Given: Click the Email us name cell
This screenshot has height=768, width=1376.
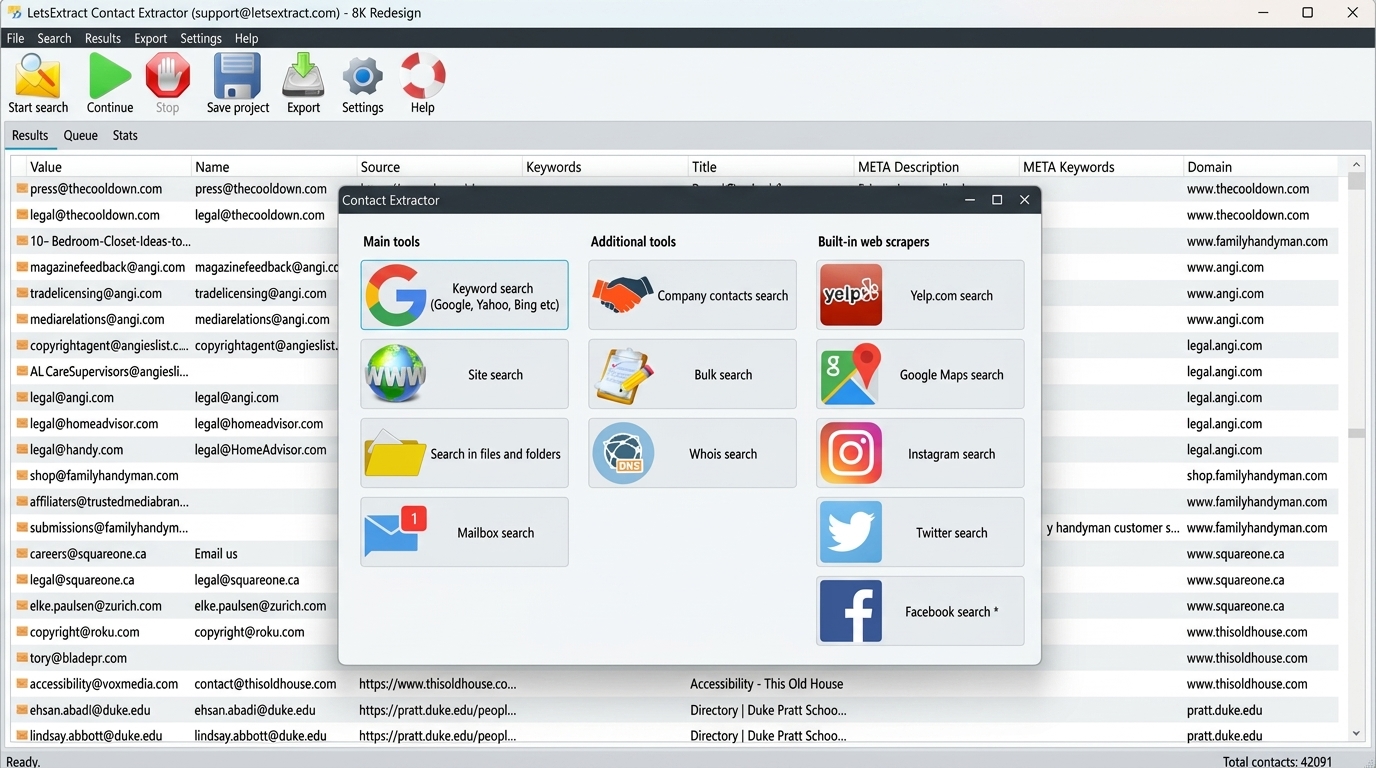Looking at the screenshot, I should click(216, 553).
